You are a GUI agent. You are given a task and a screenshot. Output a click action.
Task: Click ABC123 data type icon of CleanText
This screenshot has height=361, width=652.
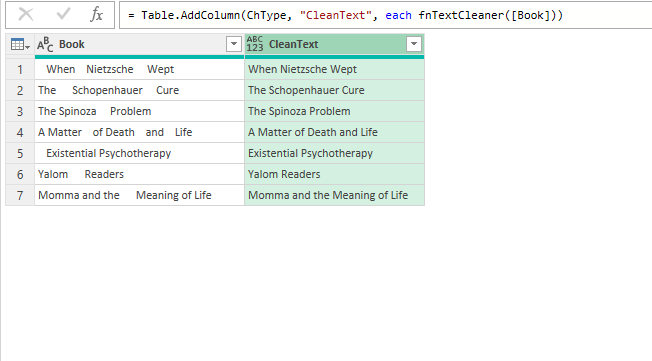coord(255,44)
